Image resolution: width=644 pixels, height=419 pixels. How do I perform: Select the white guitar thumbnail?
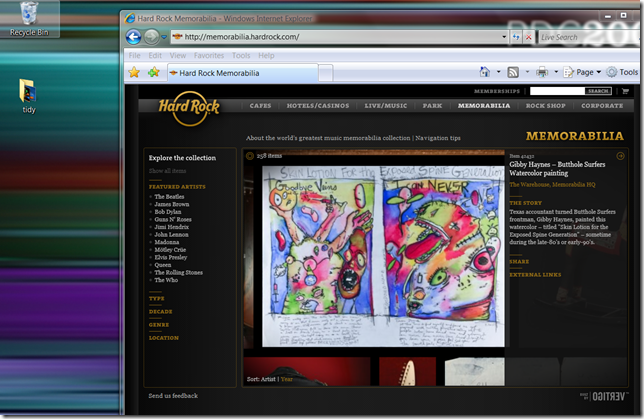[x=407, y=371]
